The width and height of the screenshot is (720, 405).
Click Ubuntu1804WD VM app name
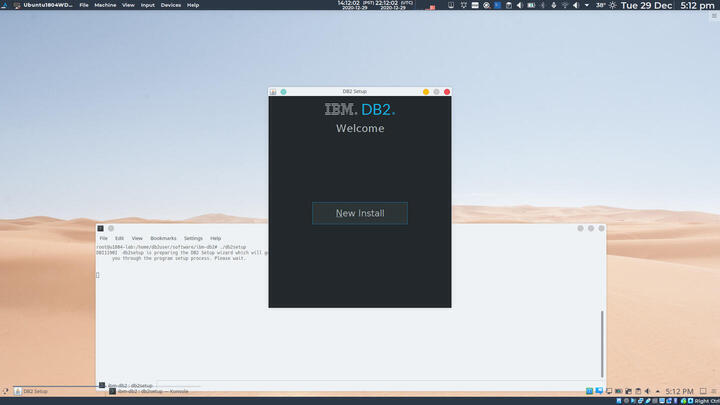pos(48,5)
